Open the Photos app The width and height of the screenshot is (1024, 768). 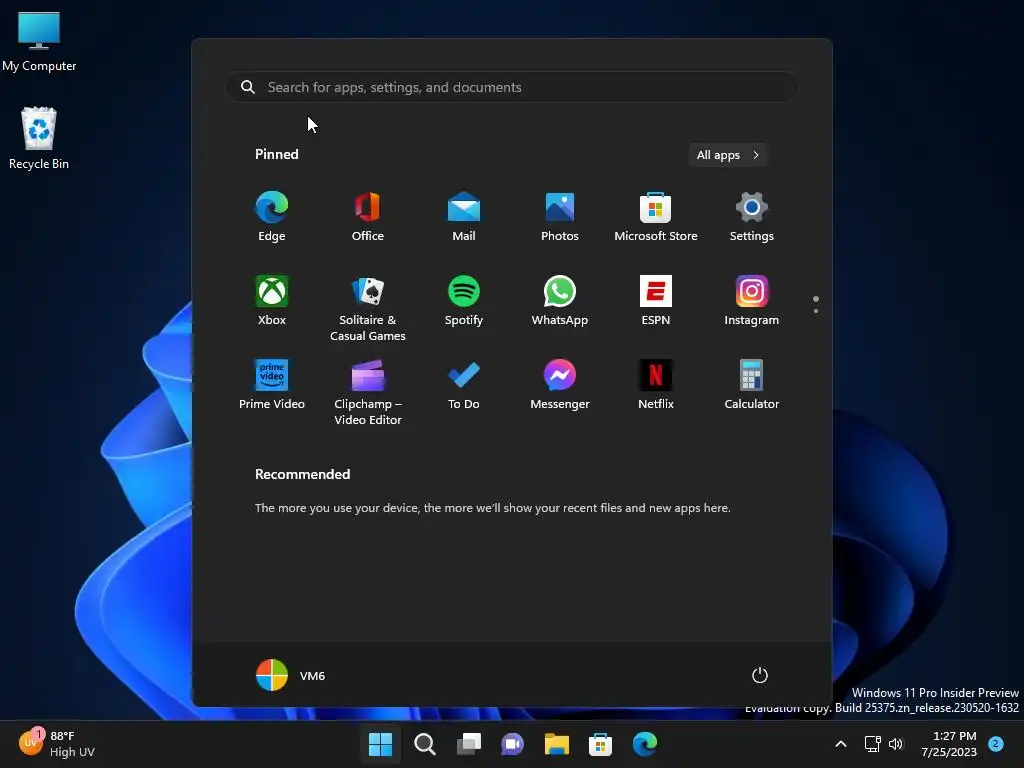tap(560, 217)
